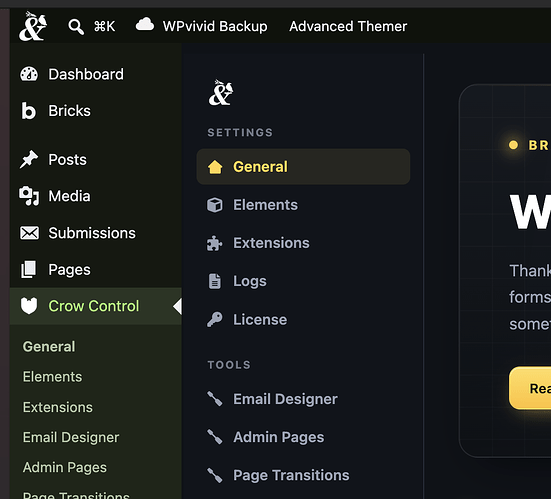The height and width of the screenshot is (499, 551).
Task: Open Page Transitions tool in settings panel
Action: (291, 475)
